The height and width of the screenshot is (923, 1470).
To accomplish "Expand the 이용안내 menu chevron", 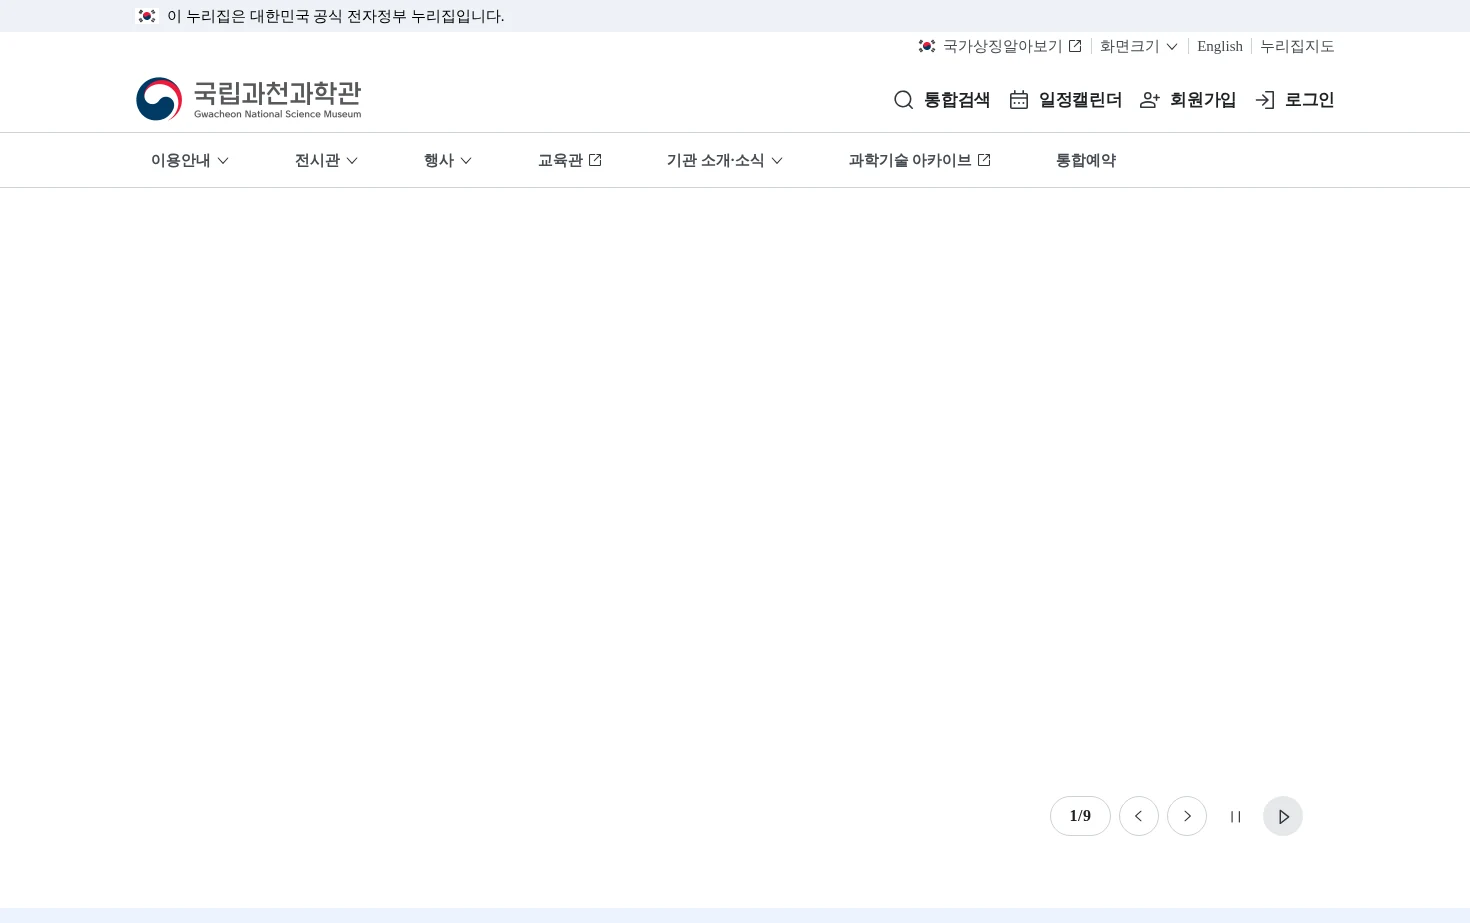I will click(x=223, y=160).
